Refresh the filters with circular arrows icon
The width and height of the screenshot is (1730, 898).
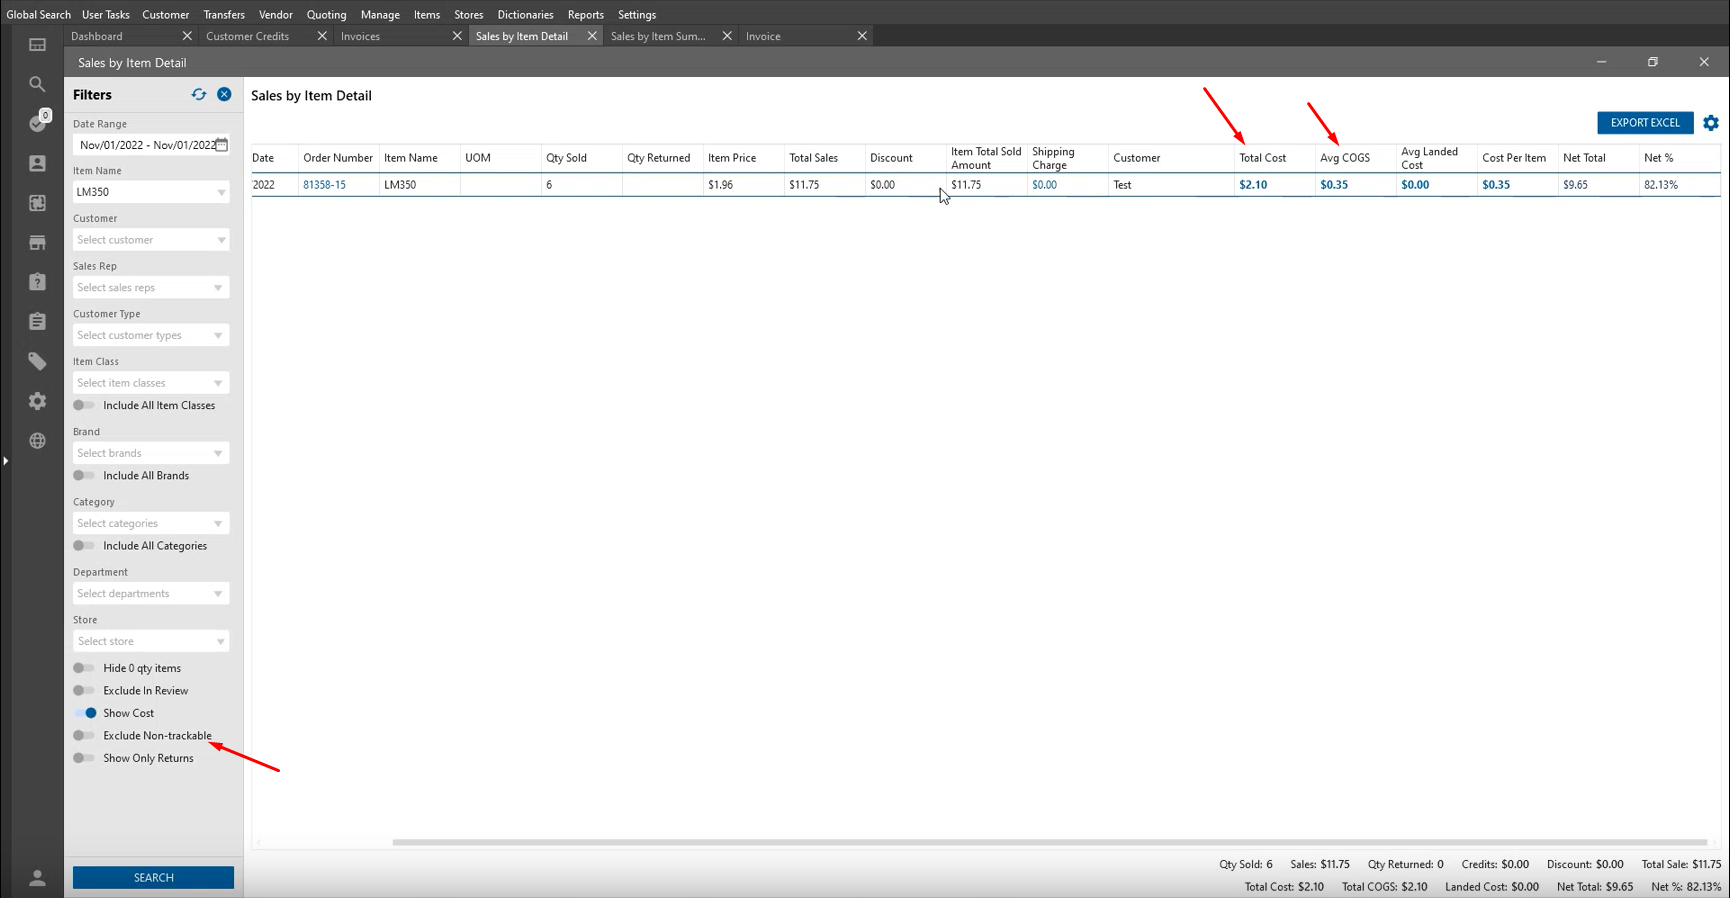(x=199, y=94)
